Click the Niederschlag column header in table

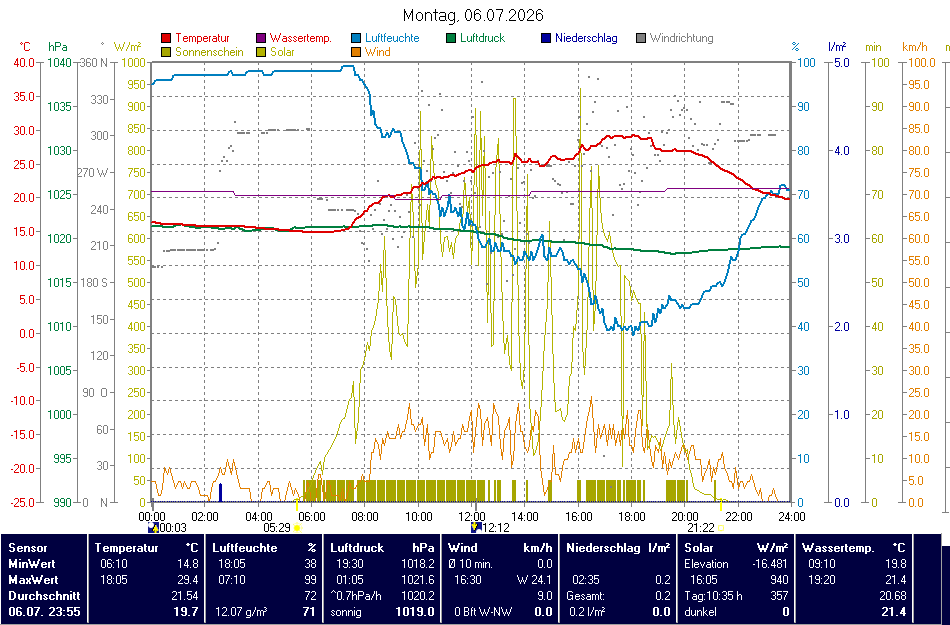coord(603,548)
